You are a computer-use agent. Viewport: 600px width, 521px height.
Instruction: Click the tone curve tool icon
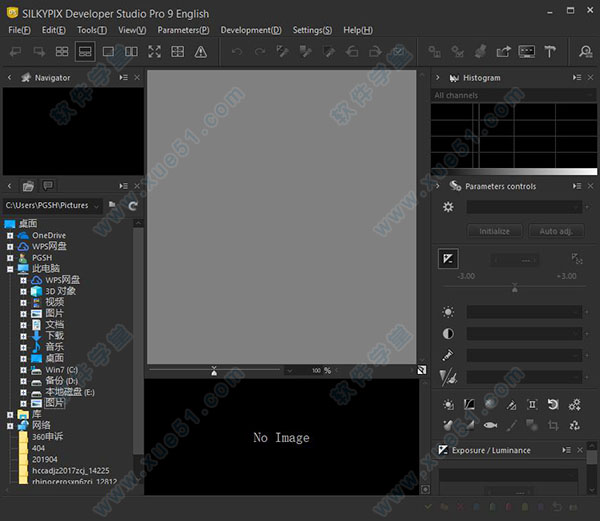[469, 404]
